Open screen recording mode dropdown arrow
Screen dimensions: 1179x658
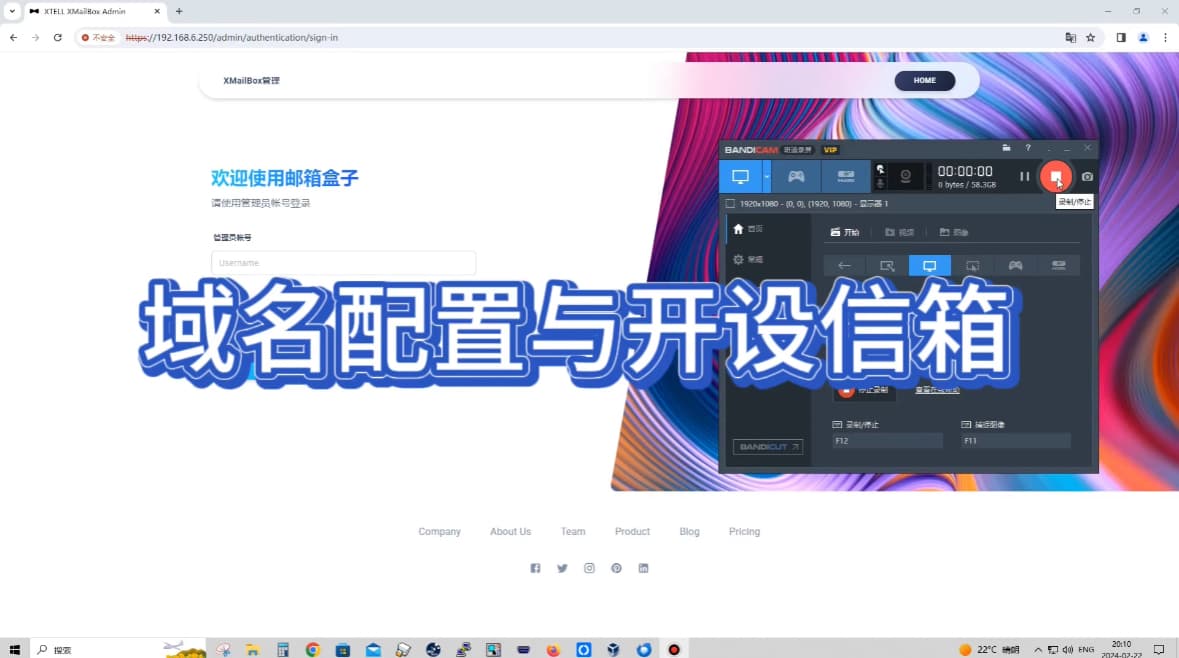(x=767, y=177)
